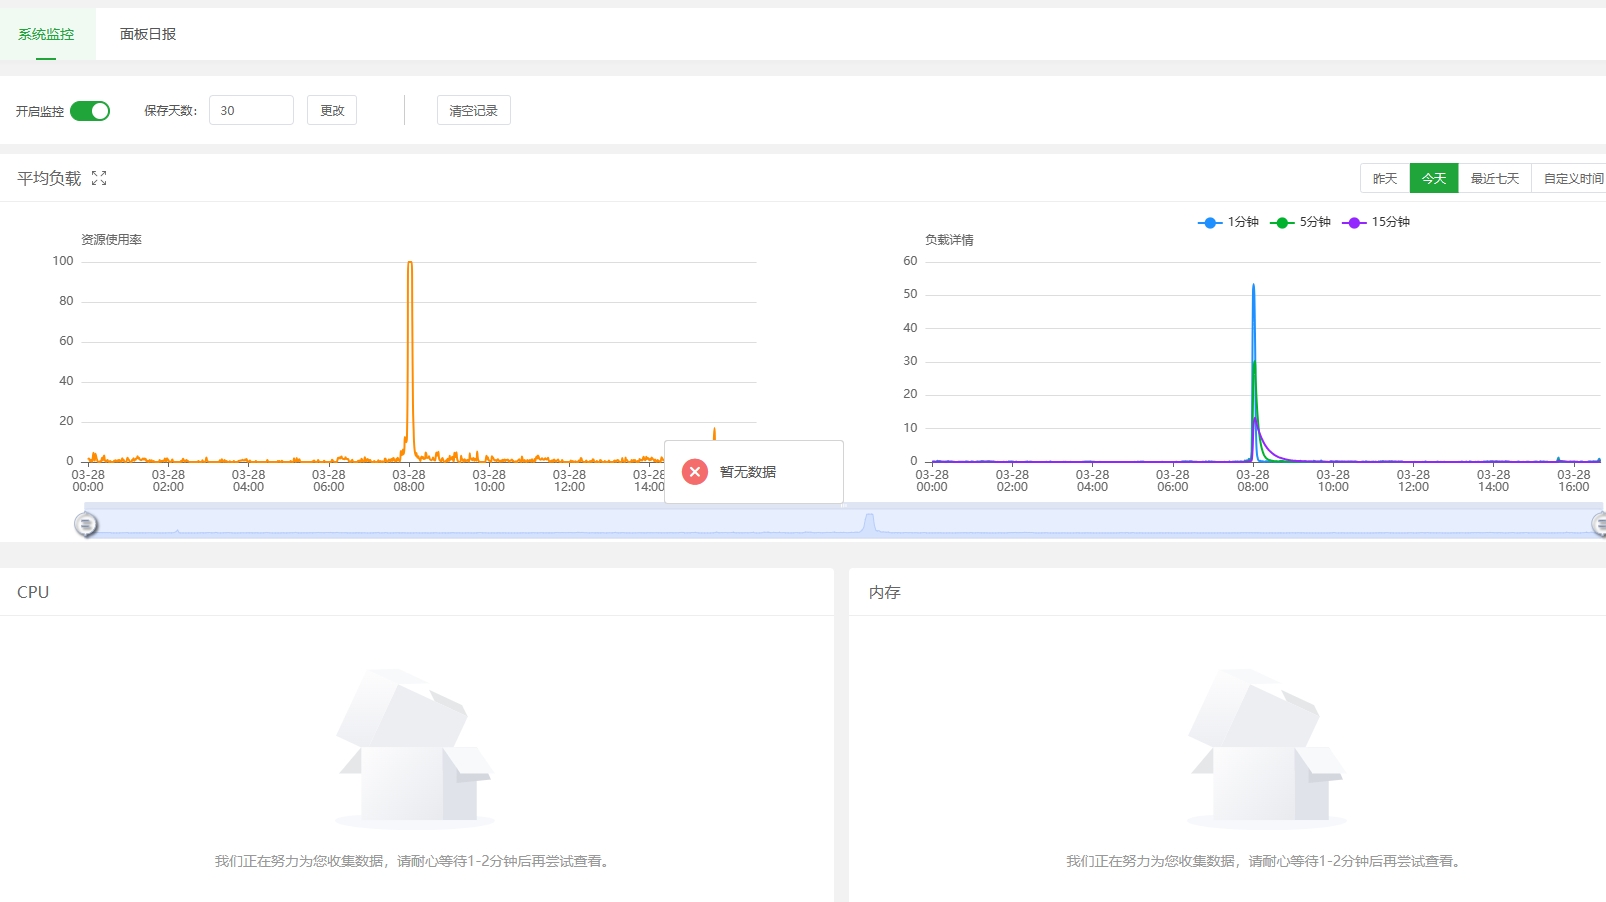Toggle the 1分钟 legend series
This screenshot has width=1606, height=902.
(x=1228, y=222)
